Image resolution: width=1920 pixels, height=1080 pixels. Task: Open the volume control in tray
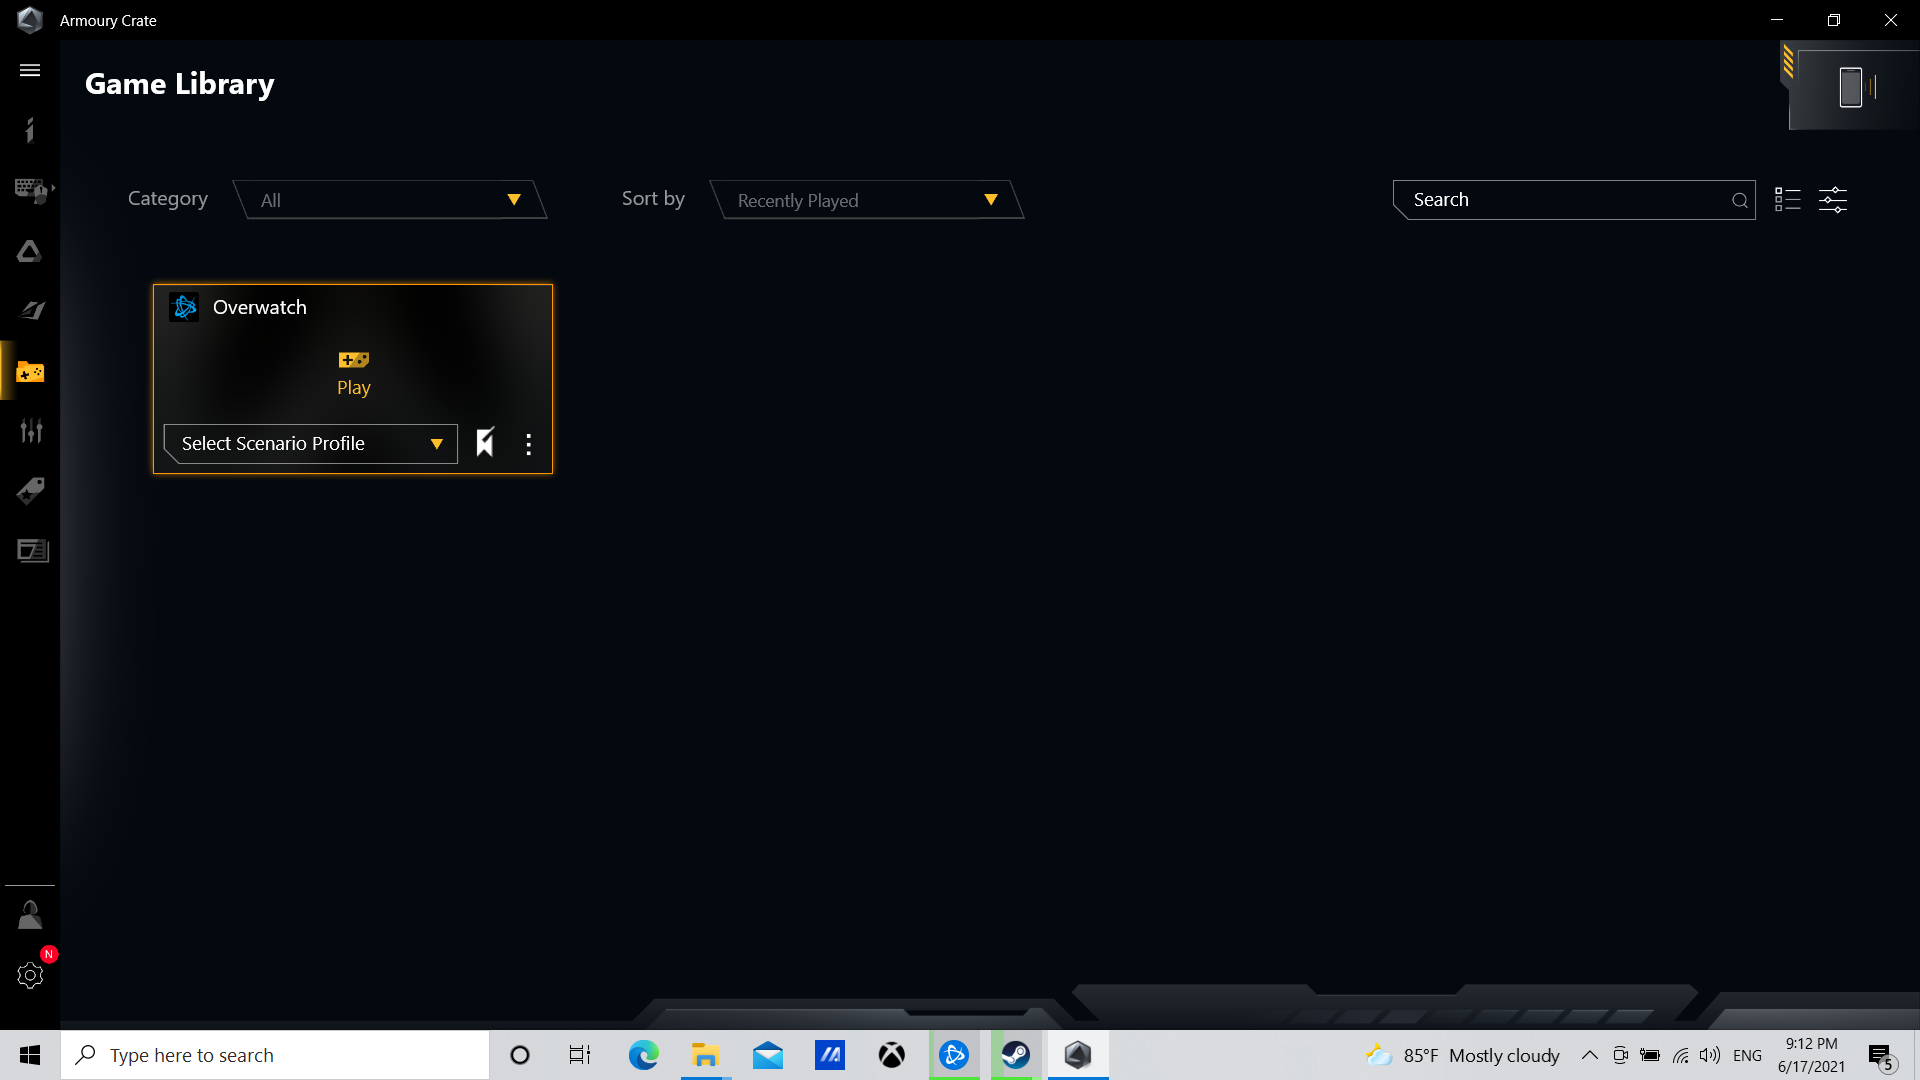pyautogui.click(x=1710, y=1055)
